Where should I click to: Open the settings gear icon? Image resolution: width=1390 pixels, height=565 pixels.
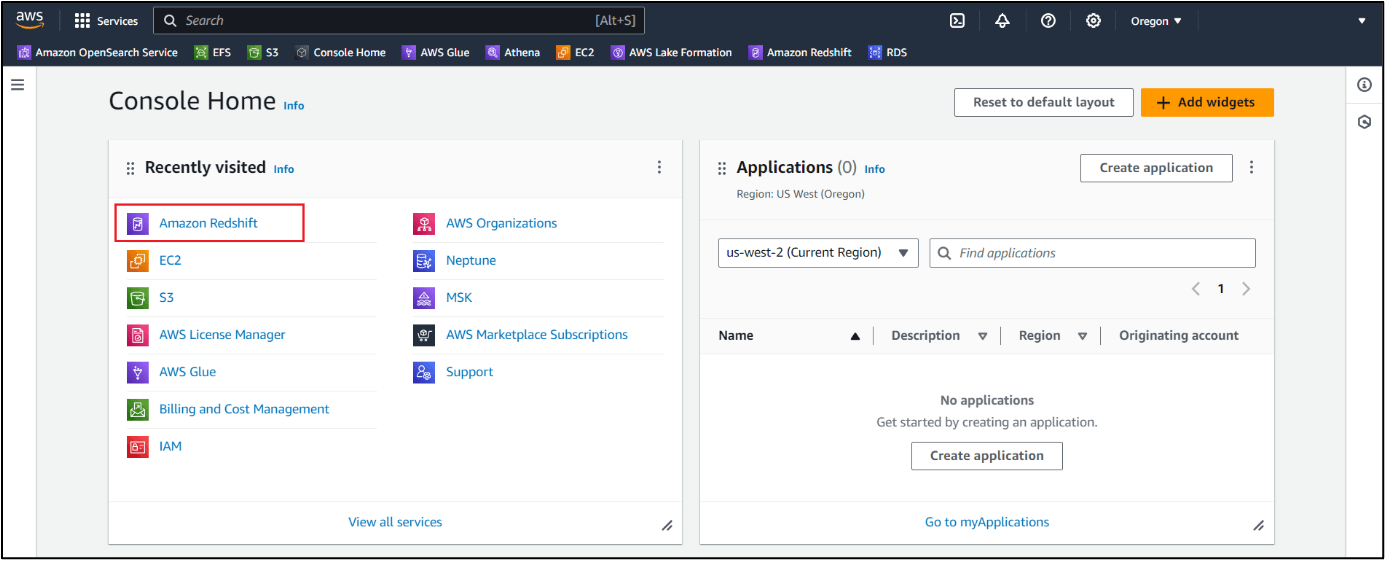point(1093,21)
